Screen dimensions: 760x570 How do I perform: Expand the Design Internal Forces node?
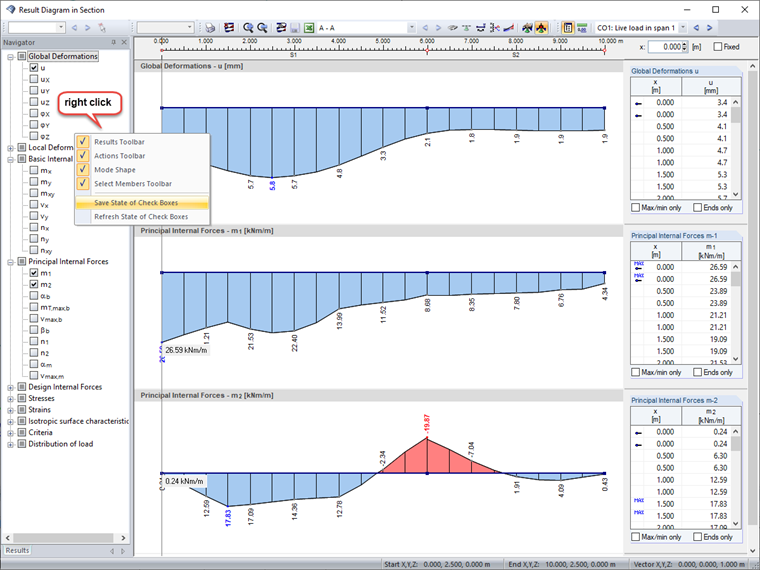pyautogui.click(x=10, y=388)
